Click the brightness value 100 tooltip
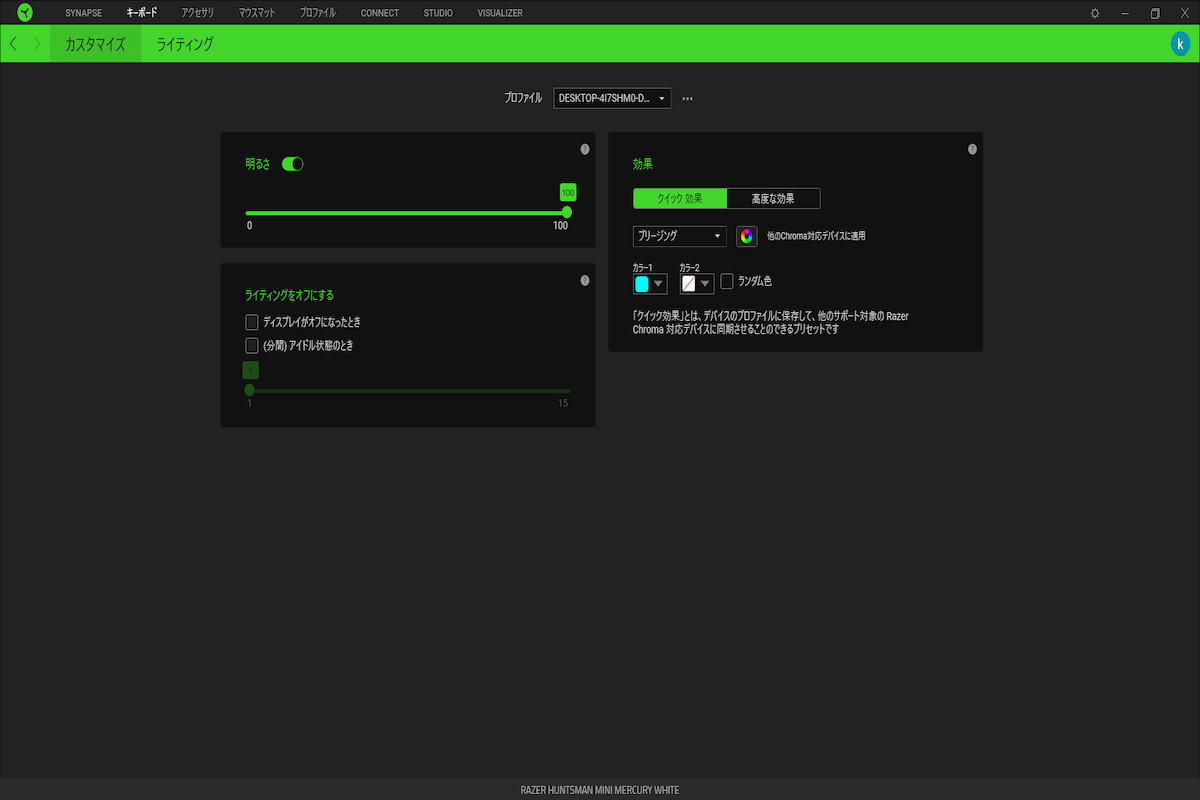The width and height of the screenshot is (1200, 800). coord(568,192)
